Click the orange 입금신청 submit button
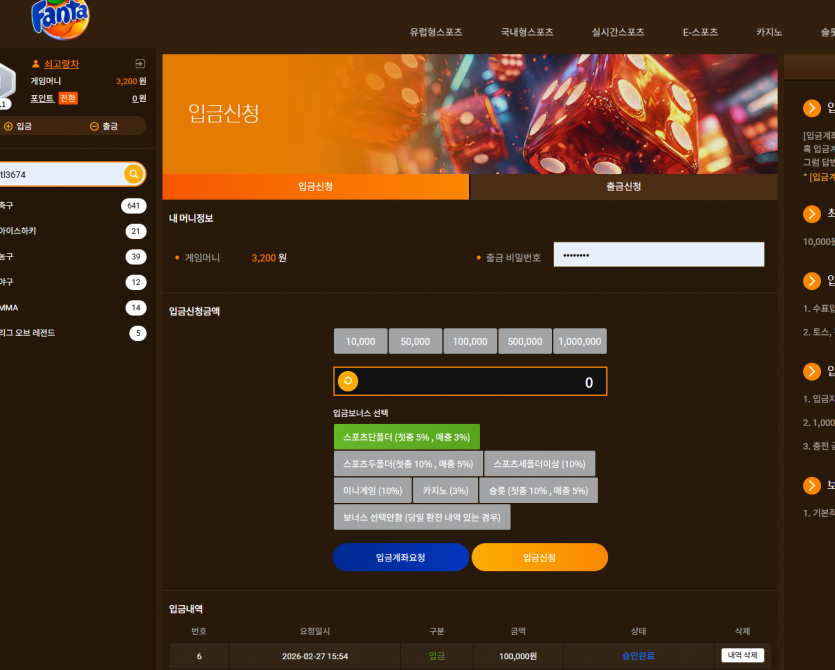The image size is (835, 670). pos(539,558)
